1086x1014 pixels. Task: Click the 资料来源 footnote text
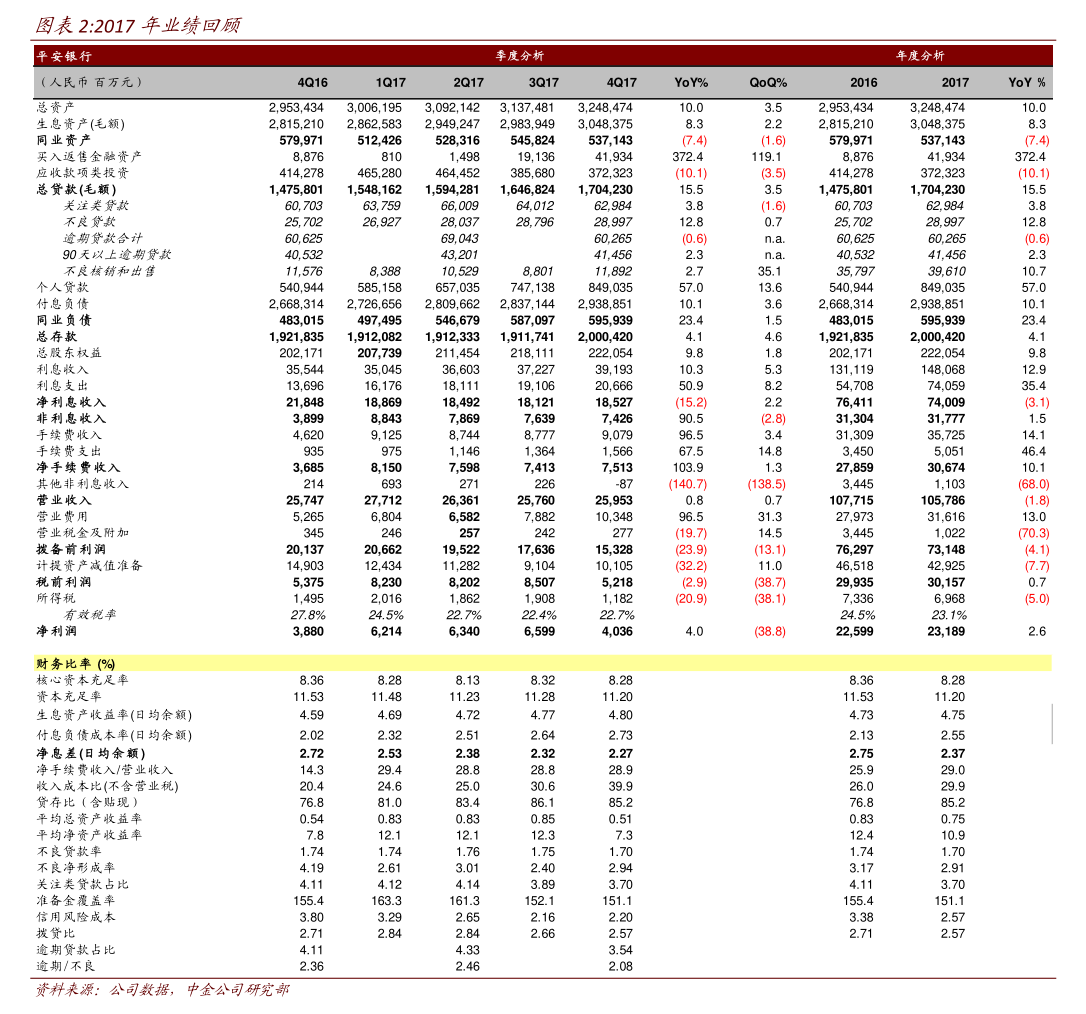tap(162, 991)
